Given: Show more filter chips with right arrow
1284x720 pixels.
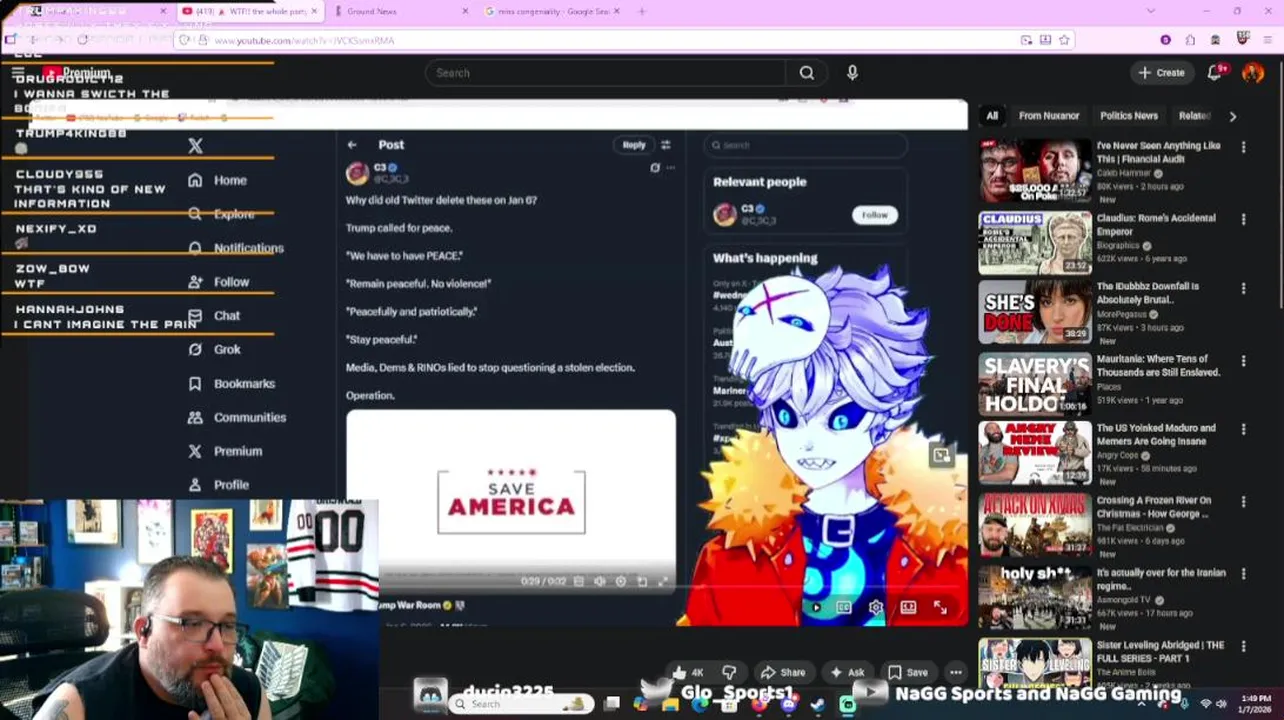Looking at the screenshot, I should tap(1232, 116).
